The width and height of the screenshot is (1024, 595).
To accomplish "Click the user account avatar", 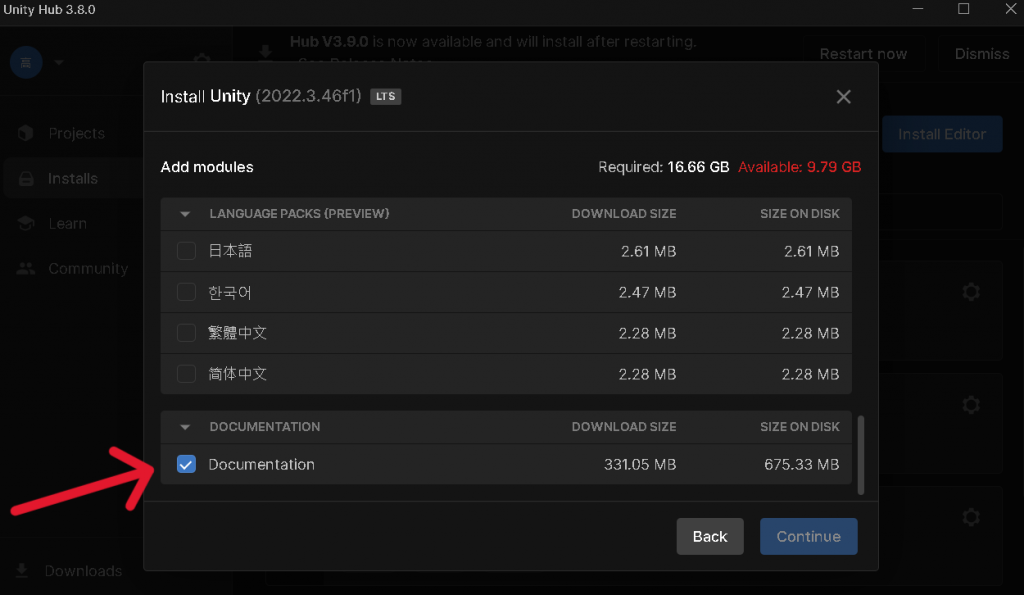I will coord(26,63).
